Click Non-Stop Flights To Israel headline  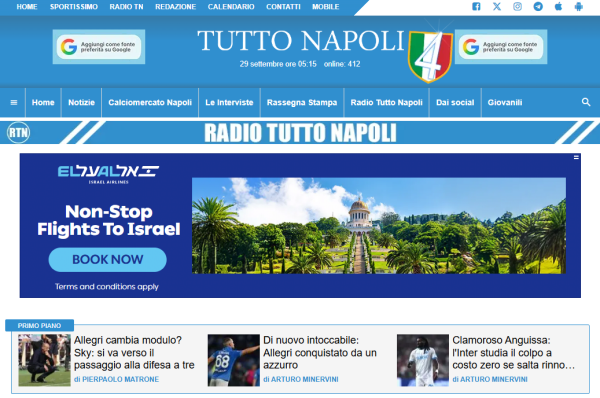pyautogui.click(x=109, y=220)
